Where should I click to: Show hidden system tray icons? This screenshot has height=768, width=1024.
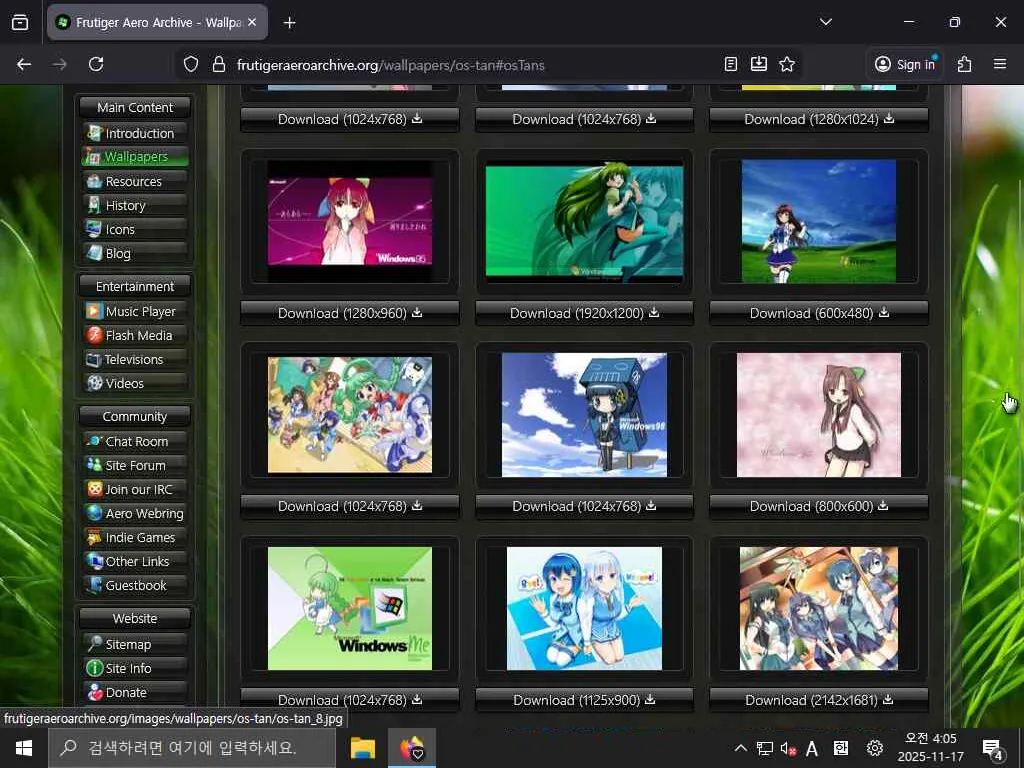[x=741, y=748]
